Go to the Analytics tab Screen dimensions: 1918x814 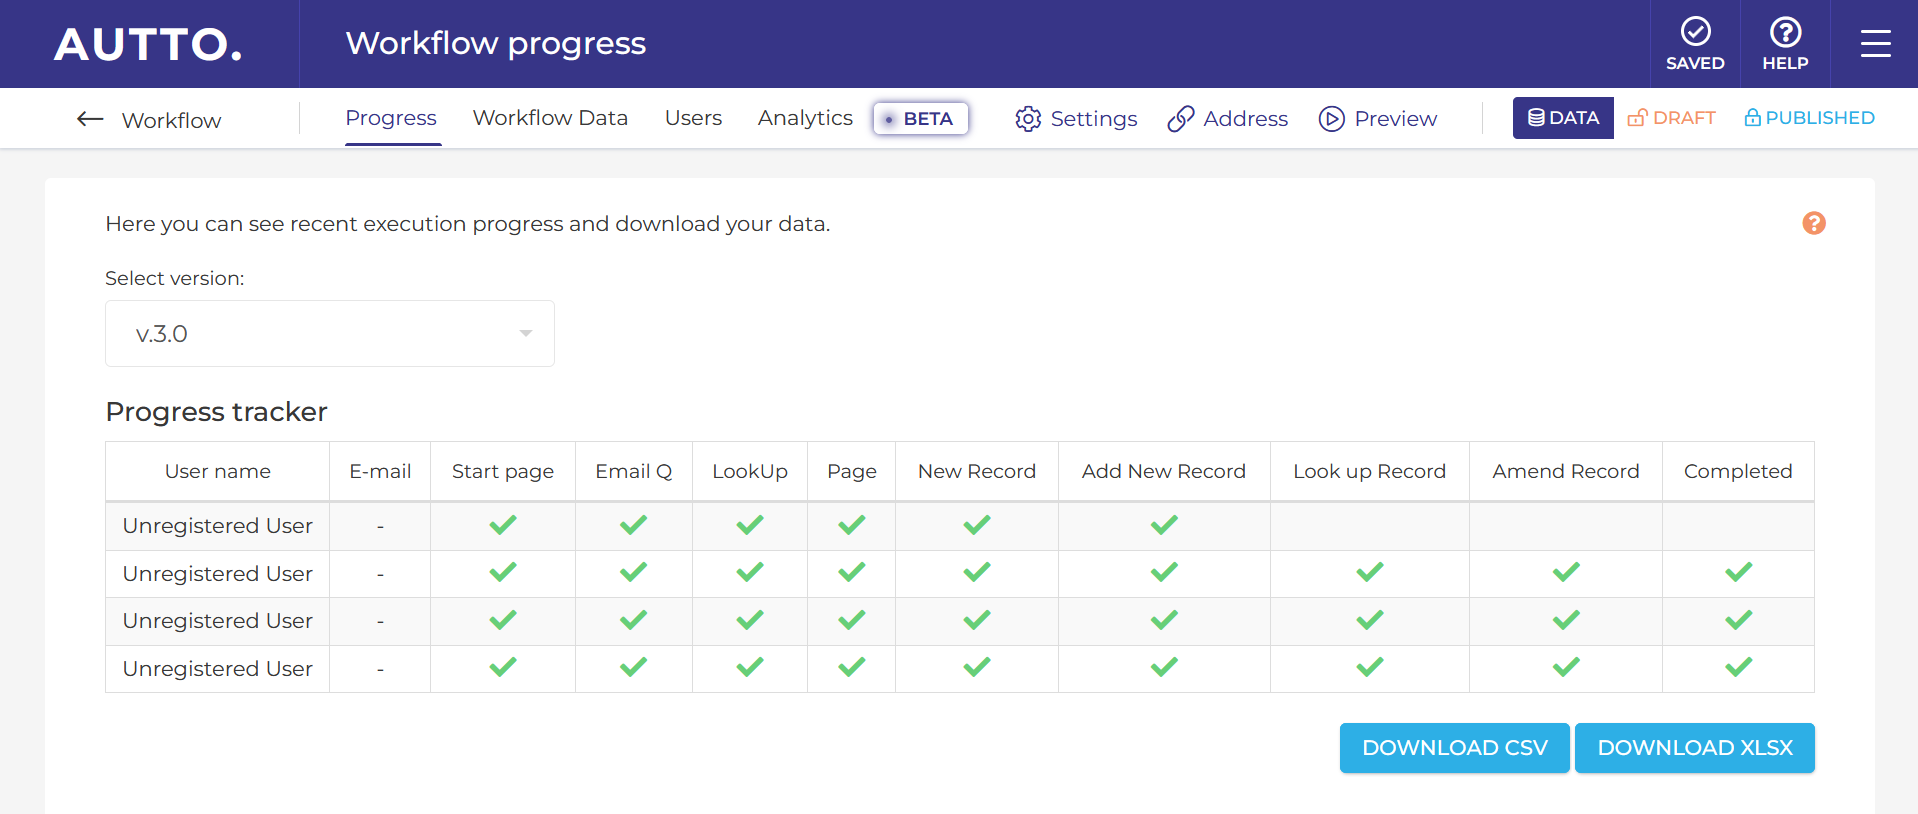pos(805,118)
